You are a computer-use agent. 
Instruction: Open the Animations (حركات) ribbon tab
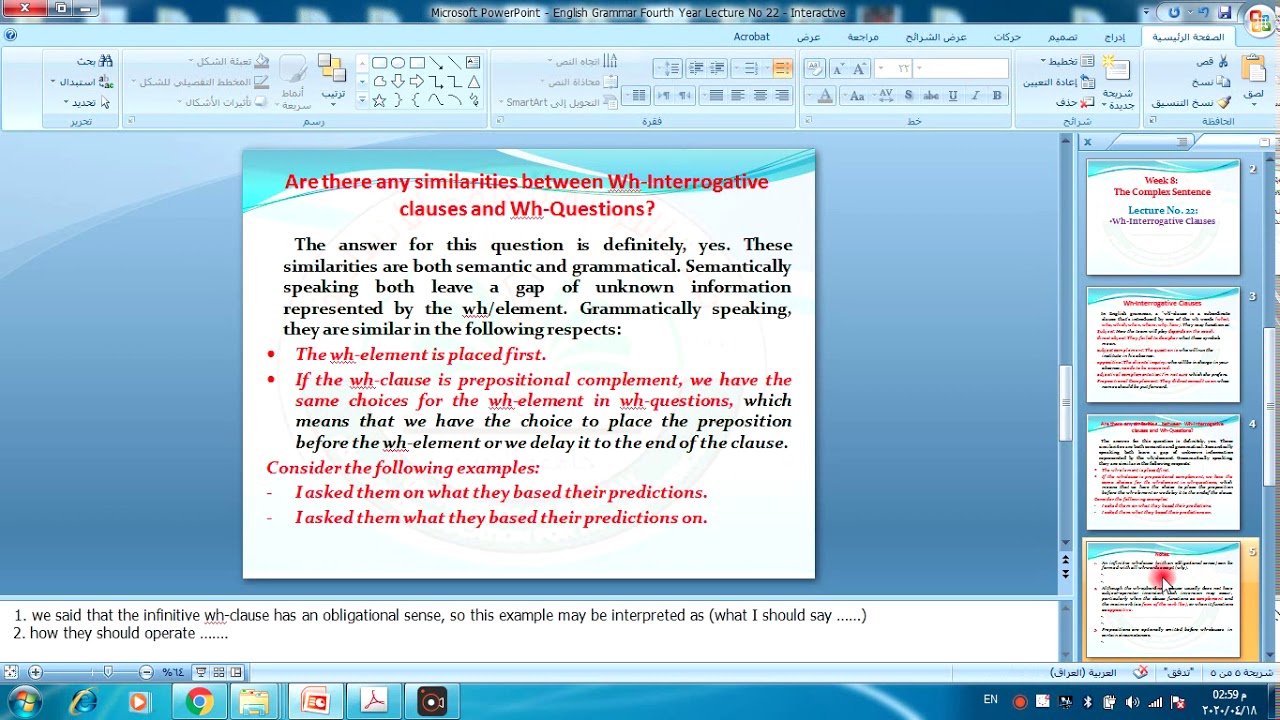[x=1007, y=37]
